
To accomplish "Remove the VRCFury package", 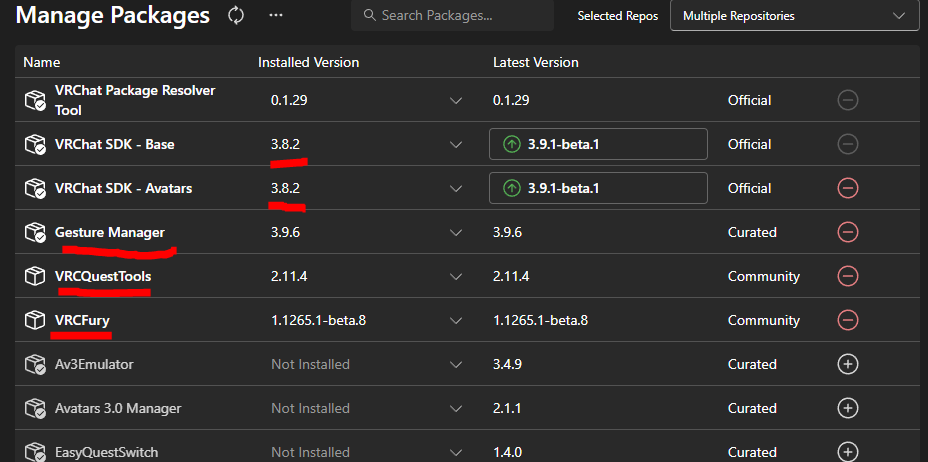I will pyautogui.click(x=848, y=320).
